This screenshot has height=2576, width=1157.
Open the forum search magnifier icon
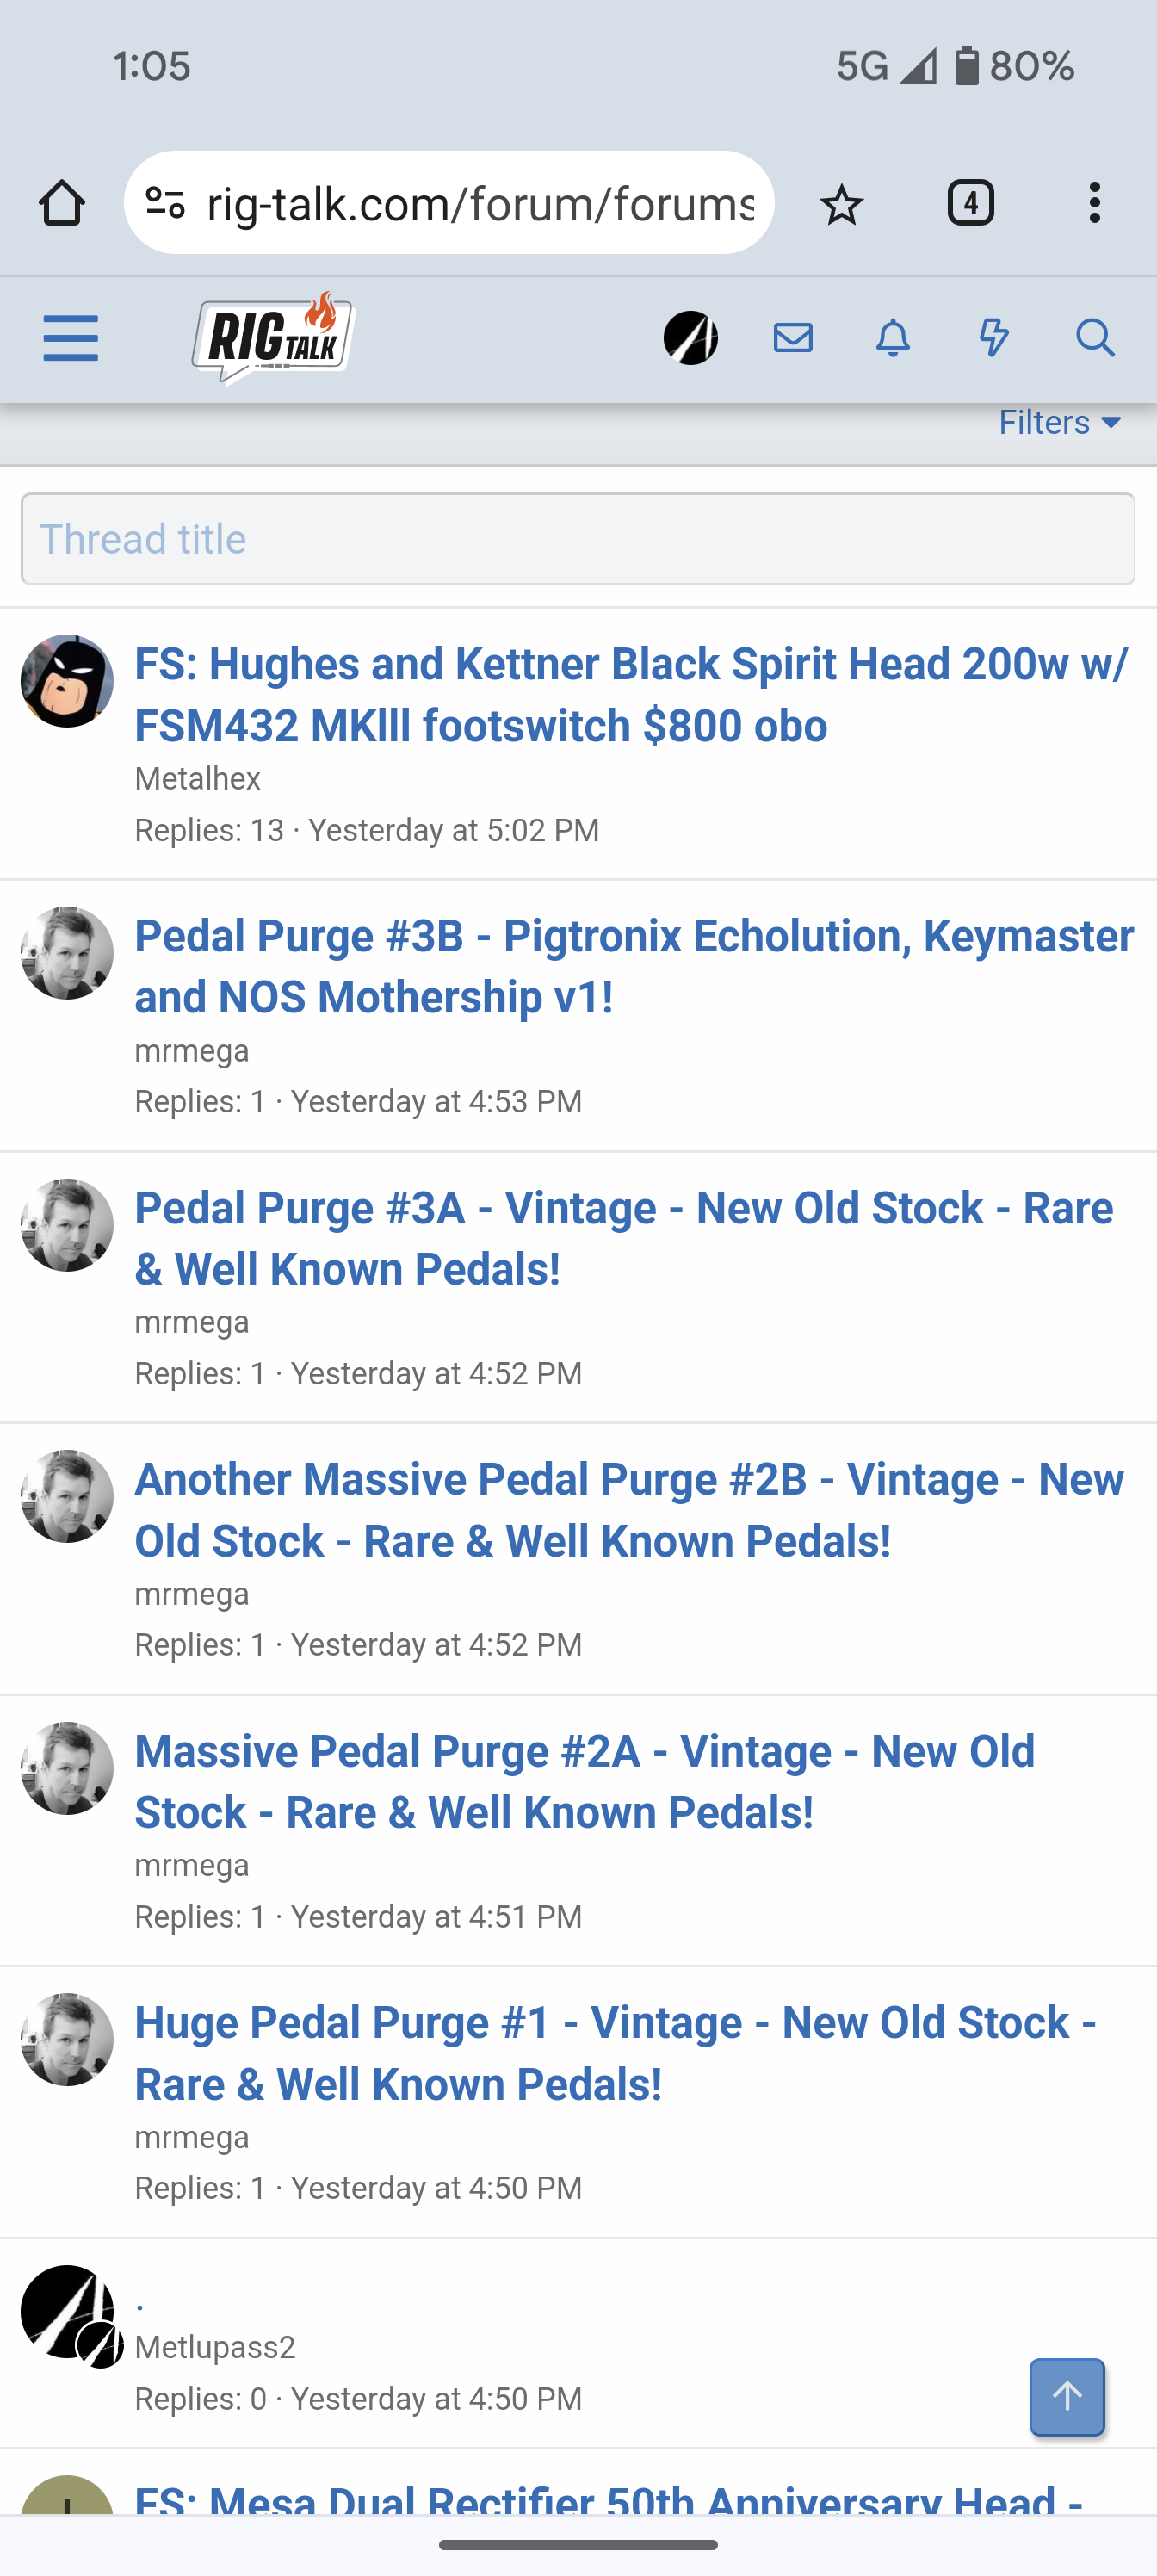click(x=1095, y=338)
